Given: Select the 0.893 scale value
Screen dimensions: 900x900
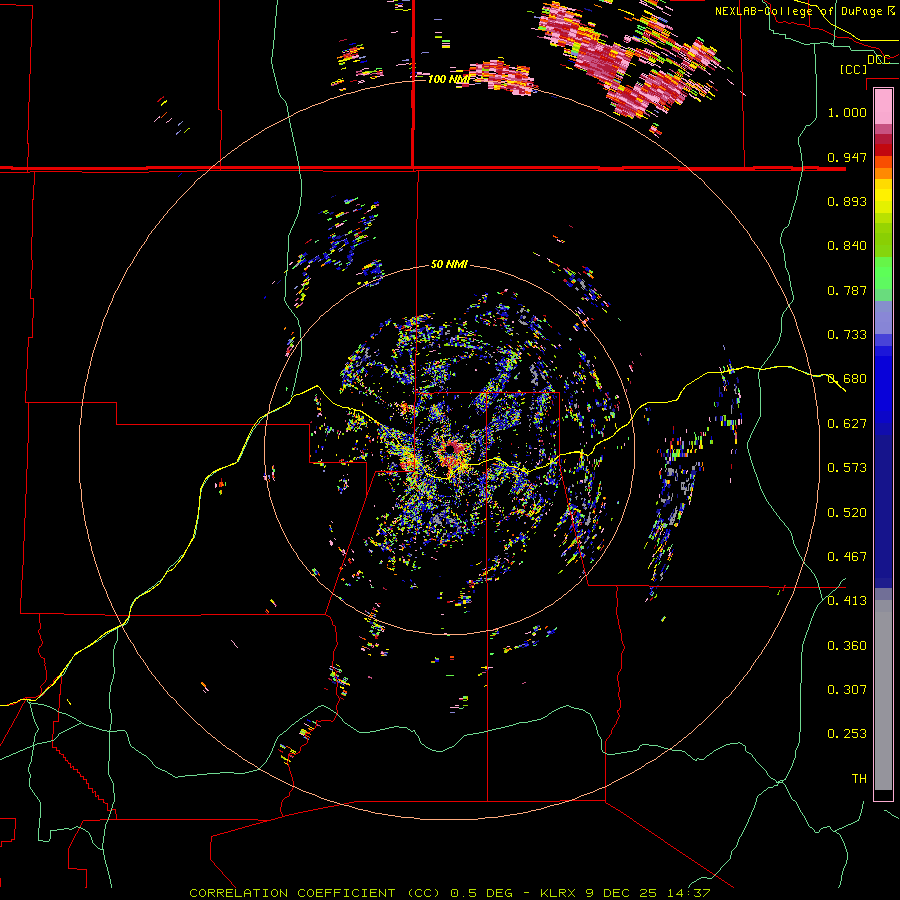Looking at the screenshot, I should pyautogui.click(x=847, y=201).
